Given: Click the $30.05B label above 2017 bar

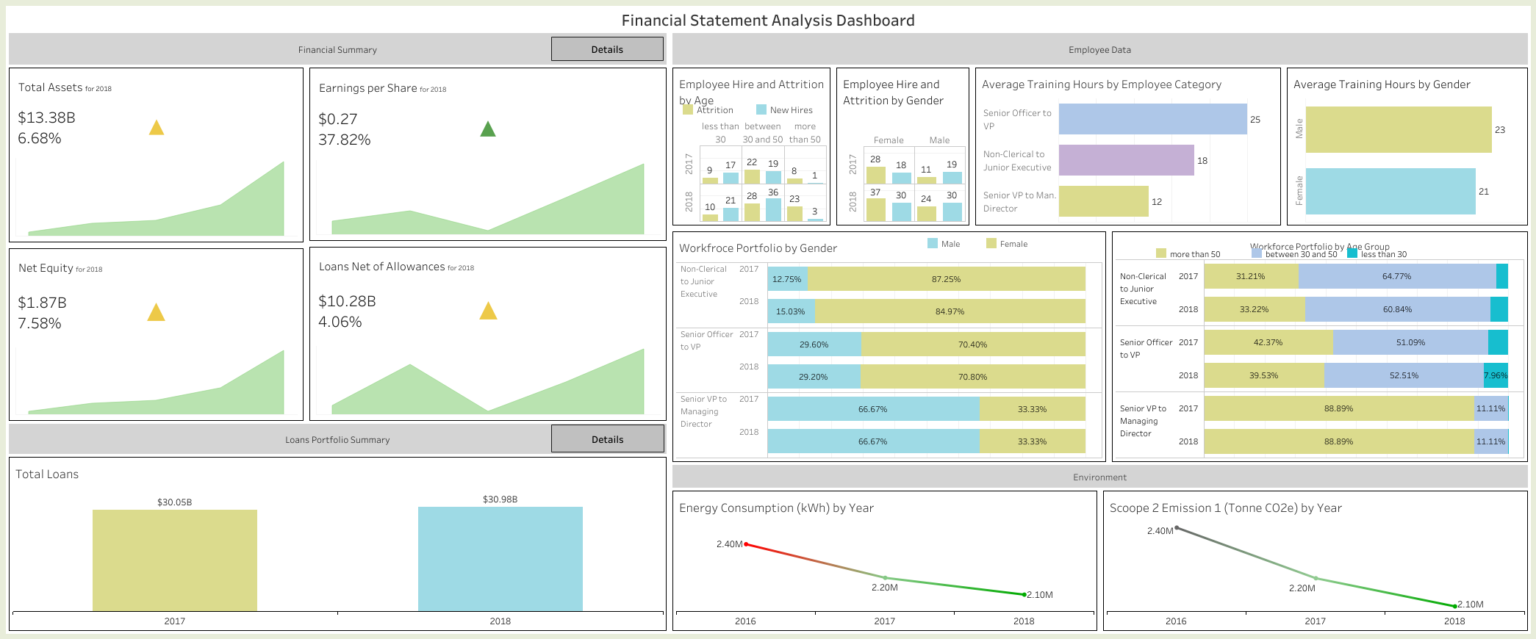Looking at the screenshot, I should (x=175, y=501).
